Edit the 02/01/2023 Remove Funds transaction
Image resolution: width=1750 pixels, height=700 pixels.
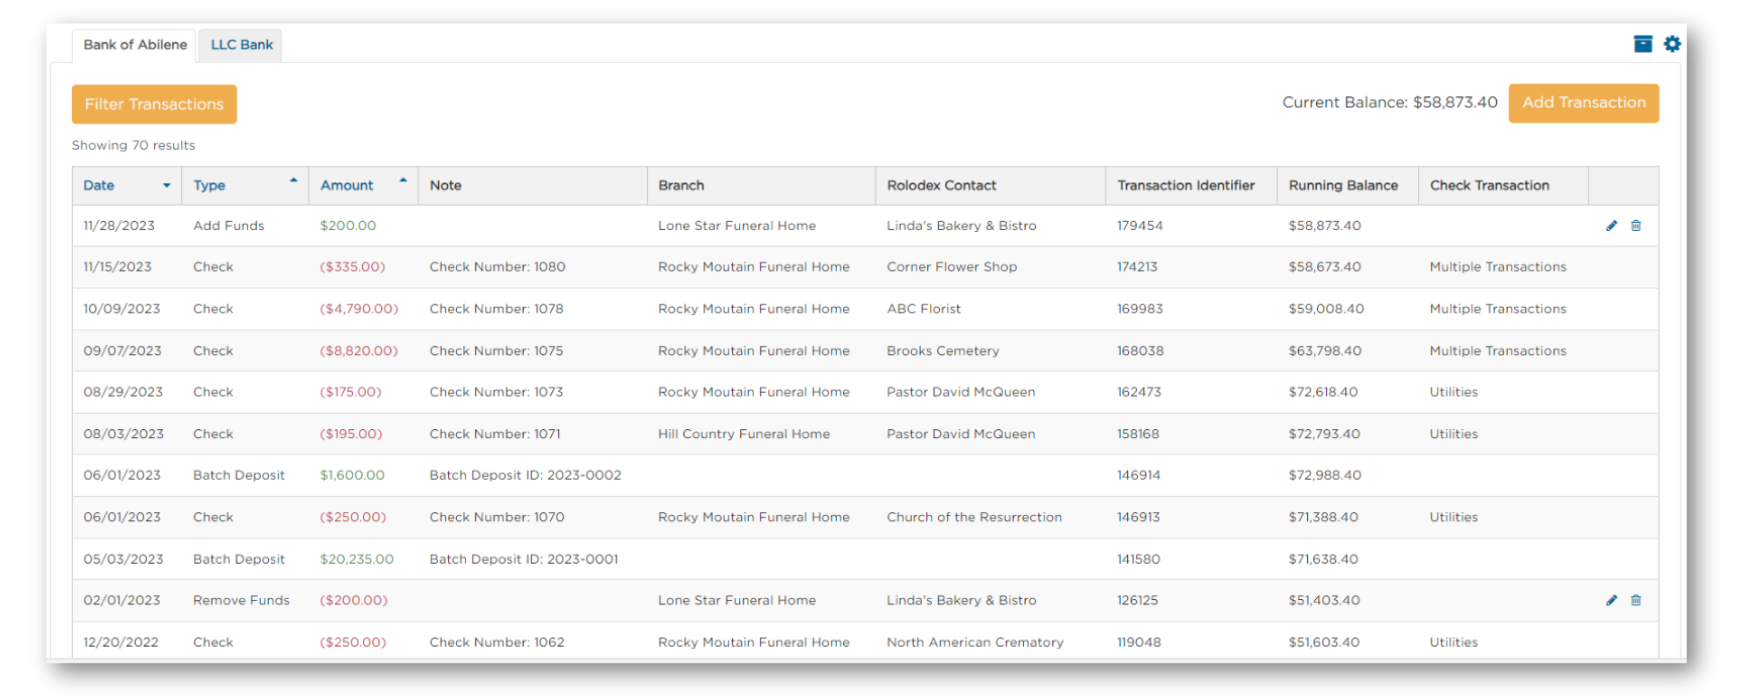tap(1611, 600)
